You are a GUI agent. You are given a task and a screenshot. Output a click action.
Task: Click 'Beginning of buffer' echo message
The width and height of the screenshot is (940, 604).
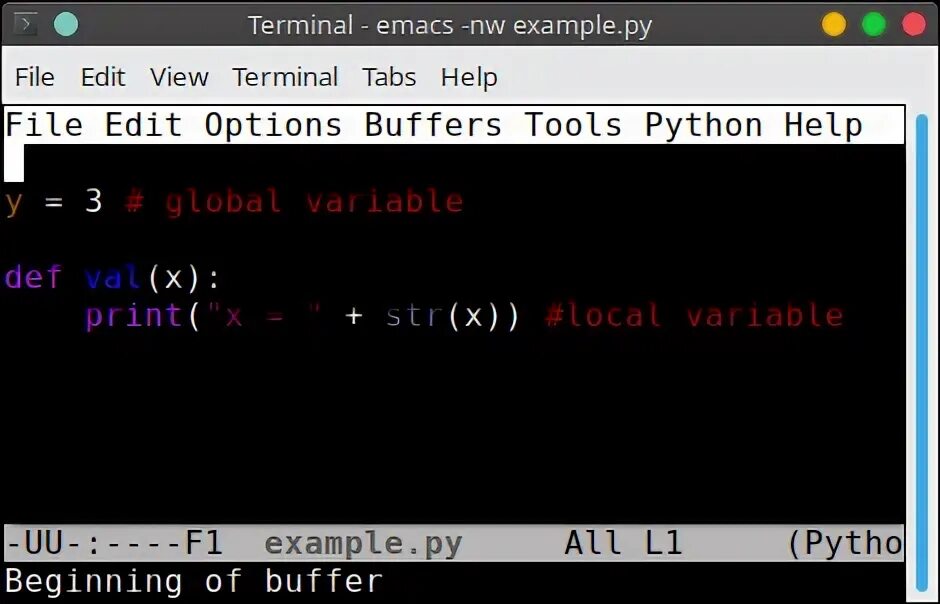[194, 581]
